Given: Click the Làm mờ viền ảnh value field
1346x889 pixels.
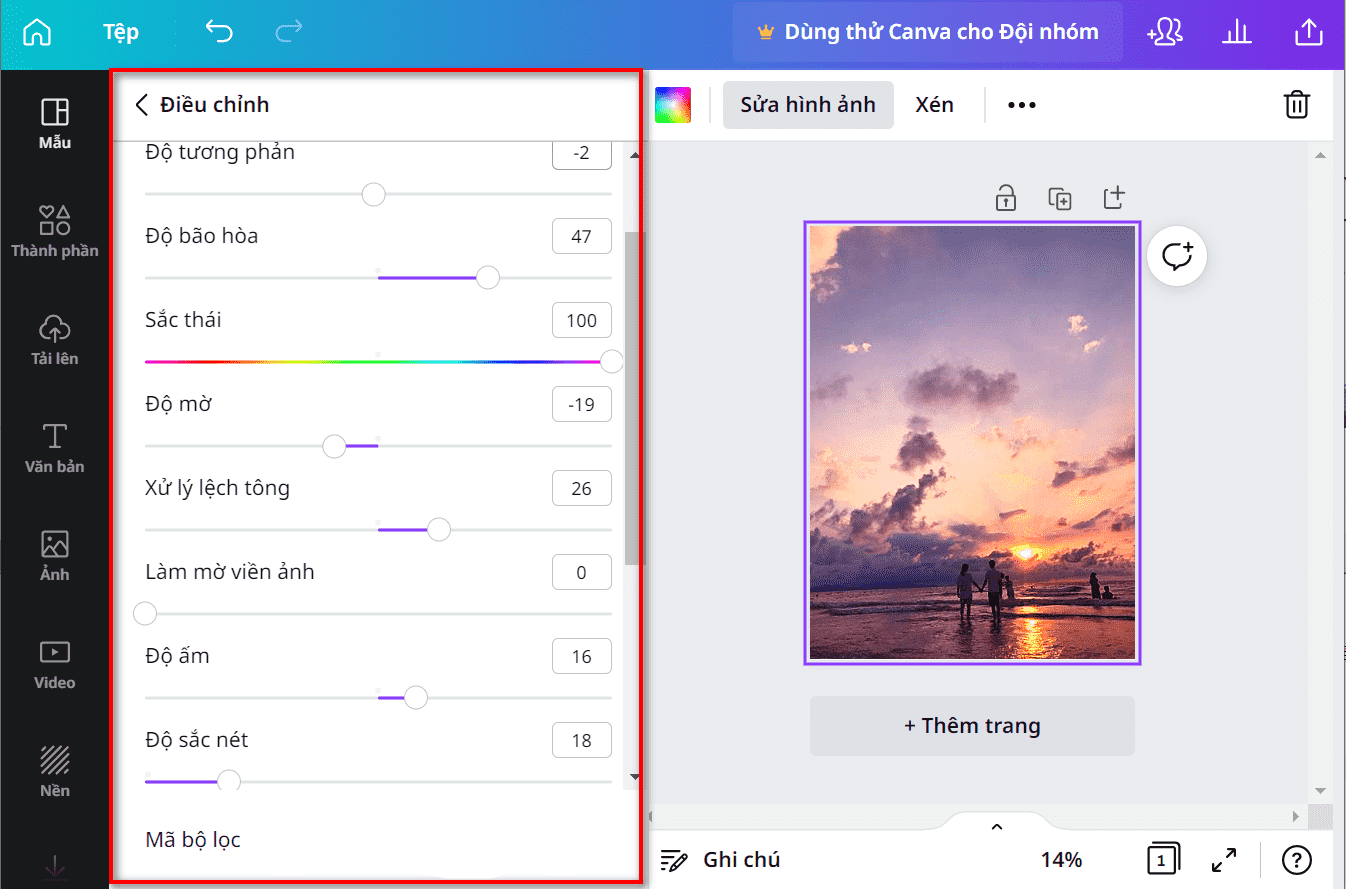Looking at the screenshot, I should [582, 573].
